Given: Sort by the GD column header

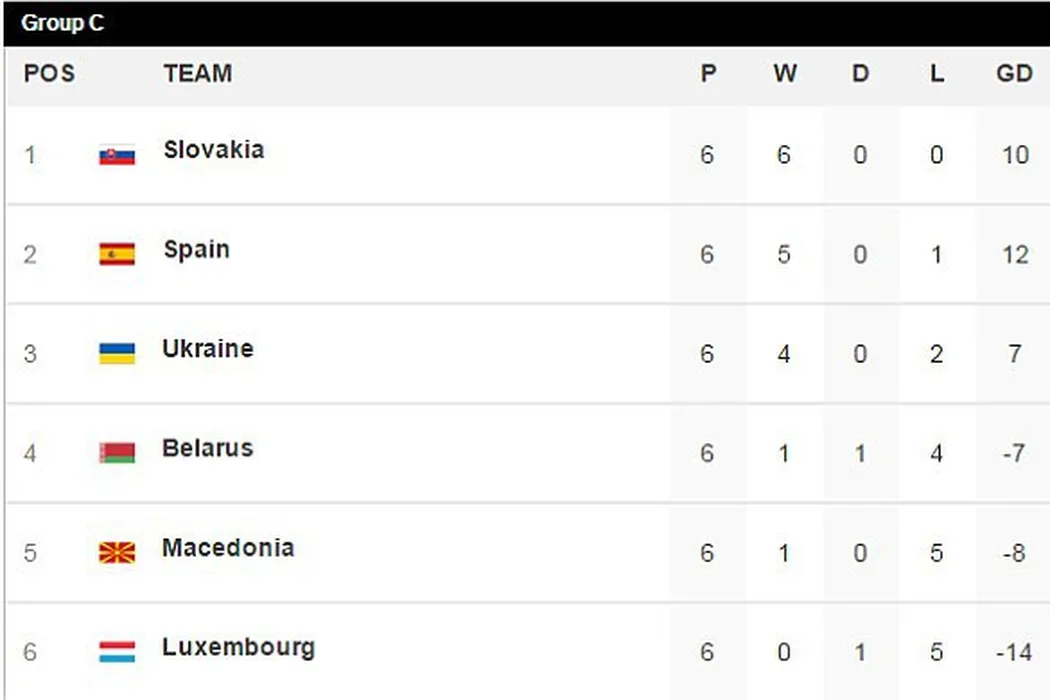Looking at the screenshot, I should [1014, 74].
